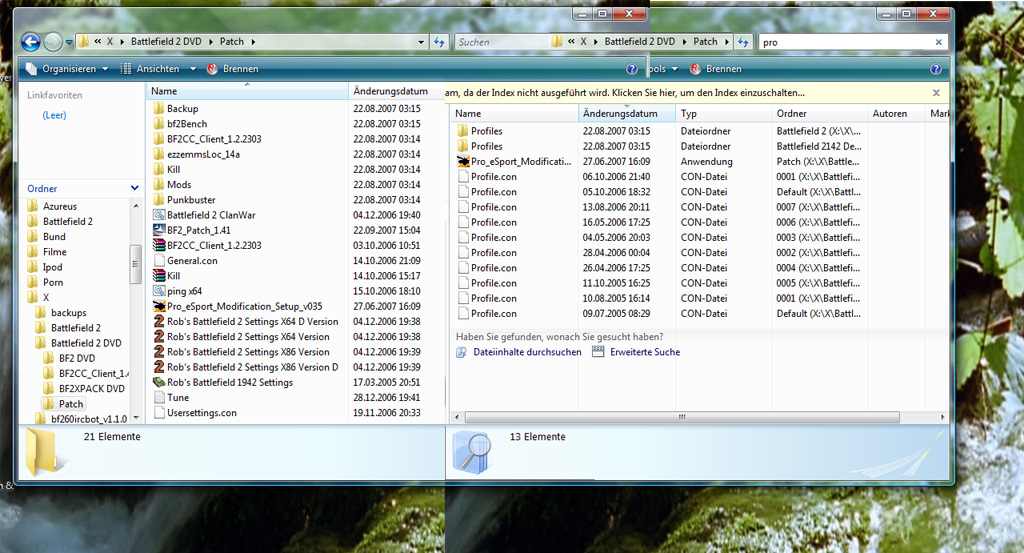Click refresh icon in left window address bar
This screenshot has height=553, width=1024.
pyautogui.click(x=439, y=42)
